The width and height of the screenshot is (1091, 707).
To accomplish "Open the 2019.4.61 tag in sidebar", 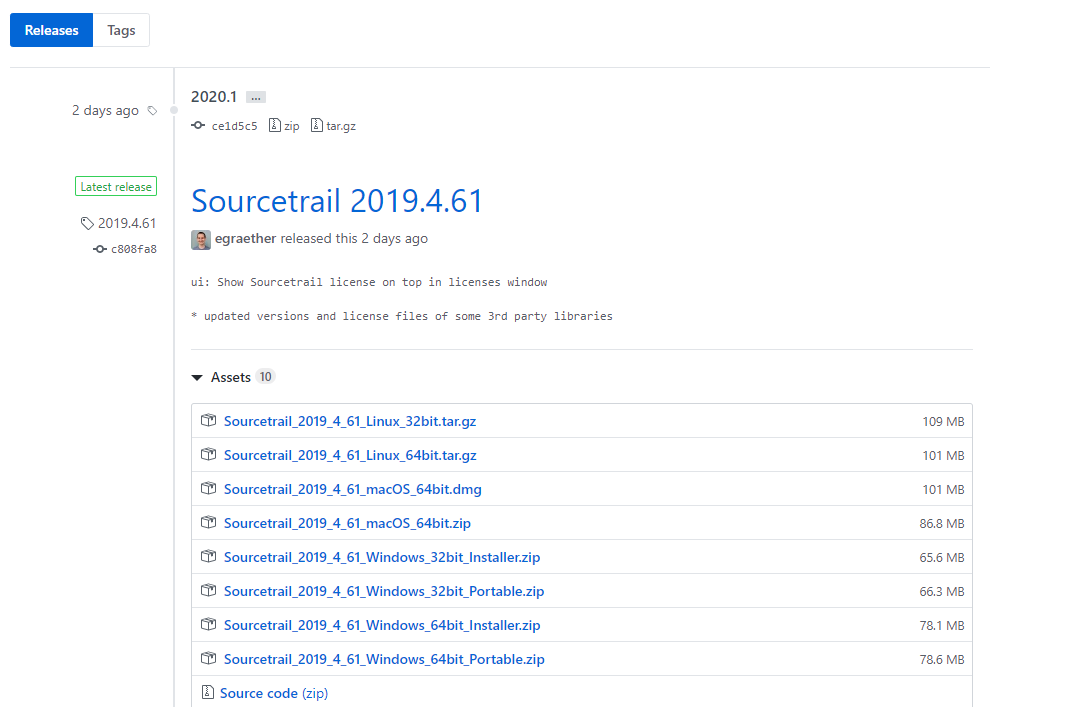I will coord(127,223).
